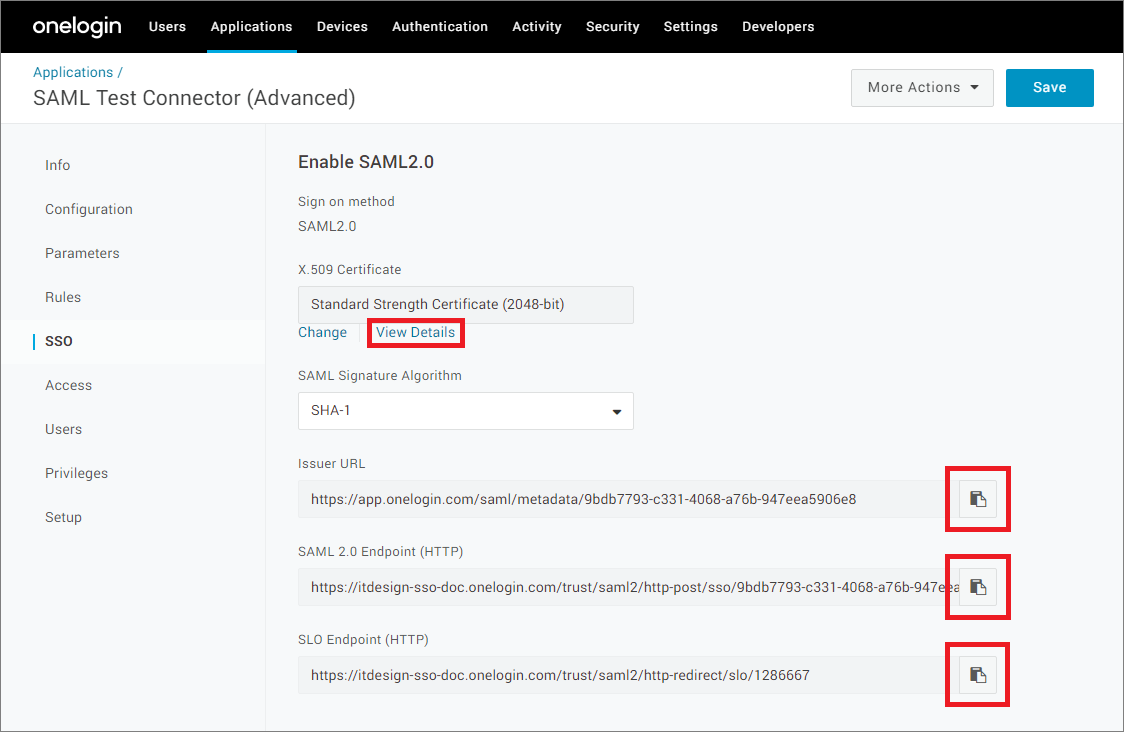Select the Access sidebar tab
Screen dimensions: 1124x732
pos(68,386)
